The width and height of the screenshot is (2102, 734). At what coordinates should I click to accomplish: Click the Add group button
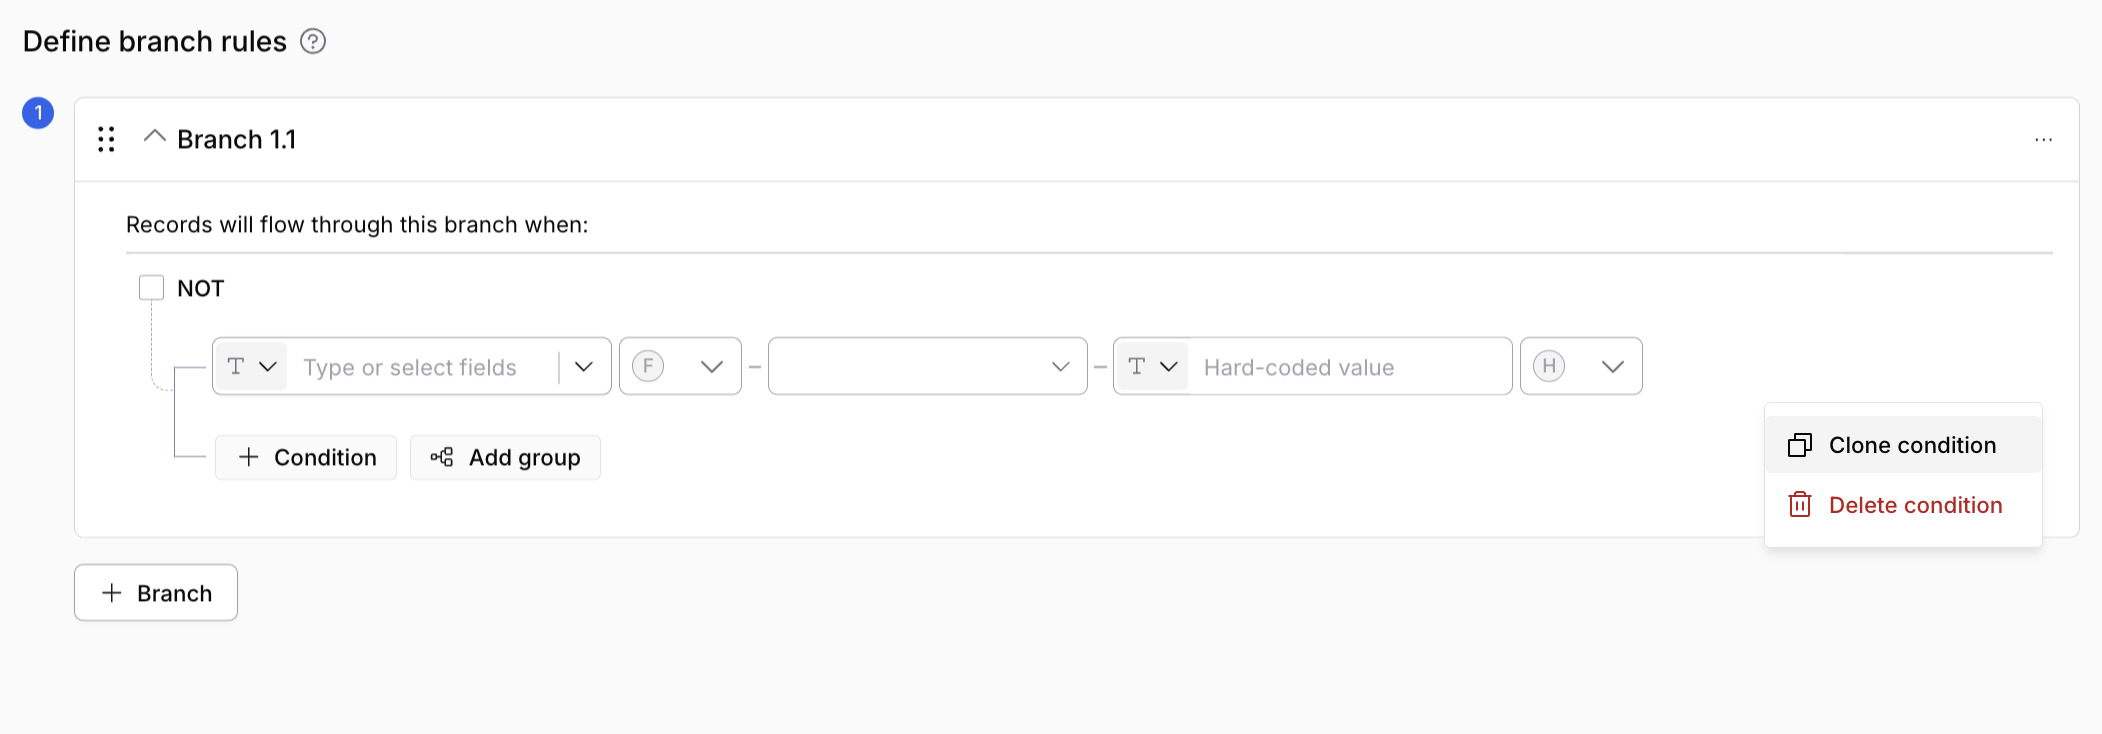coord(505,457)
